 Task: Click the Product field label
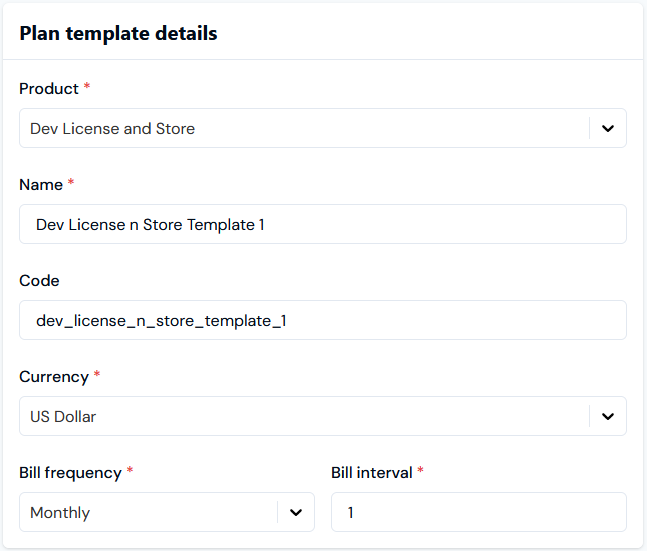[x=49, y=89]
